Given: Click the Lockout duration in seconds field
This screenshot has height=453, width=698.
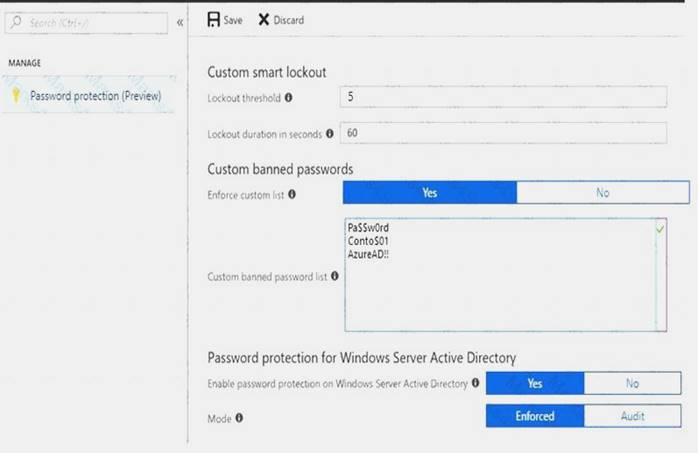Looking at the screenshot, I should [x=503, y=133].
